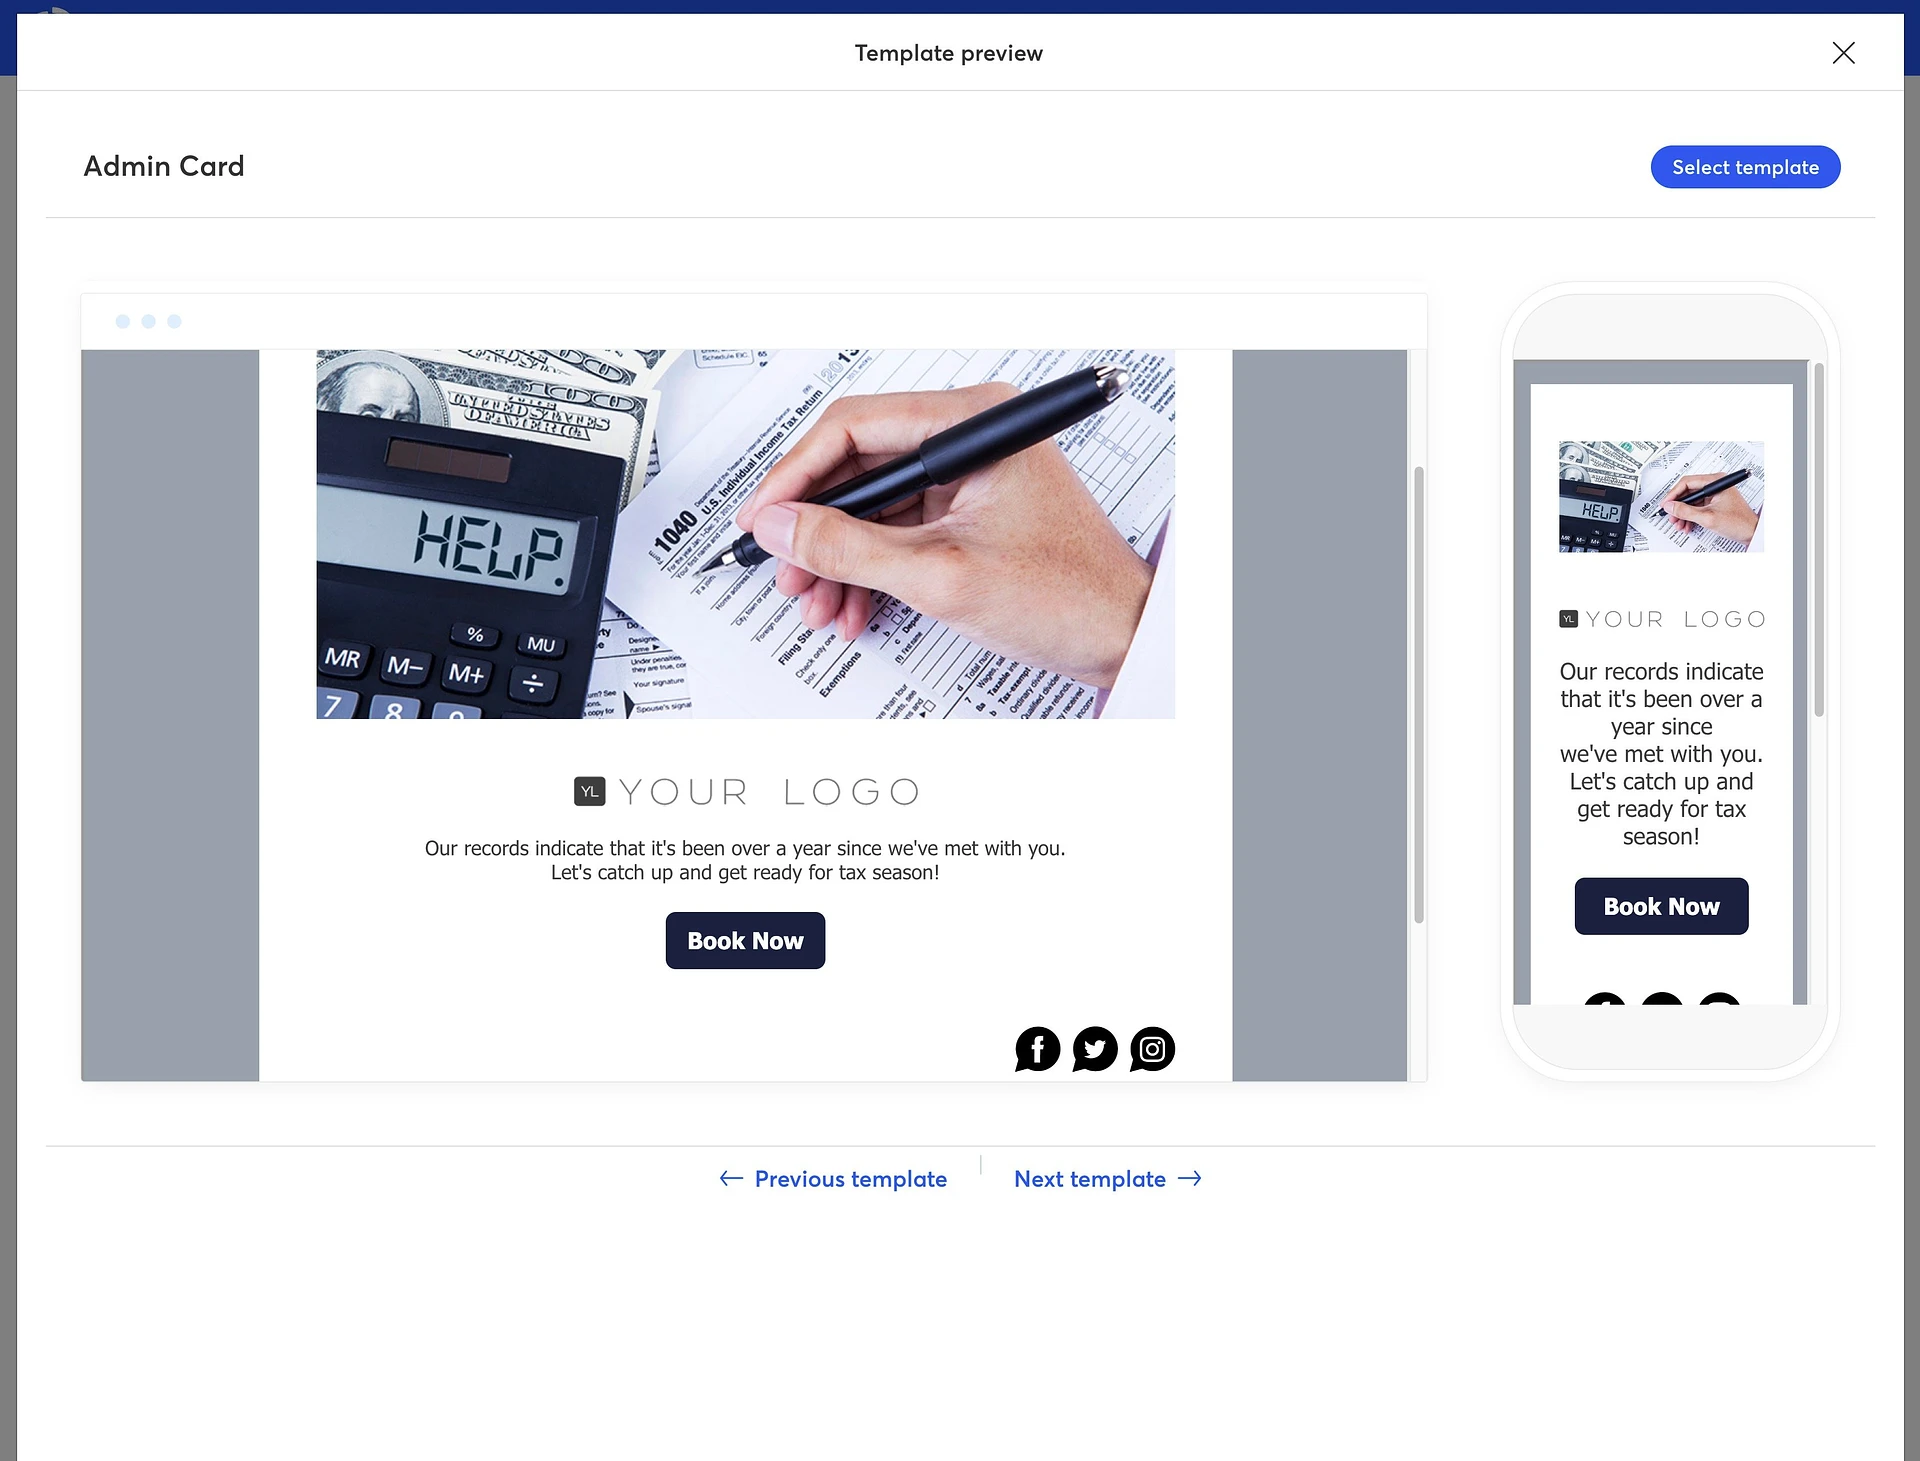Click the first gray dot indicator top-left
Image resolution: width=1920 pixels, height=1461 pixels.
123,321
